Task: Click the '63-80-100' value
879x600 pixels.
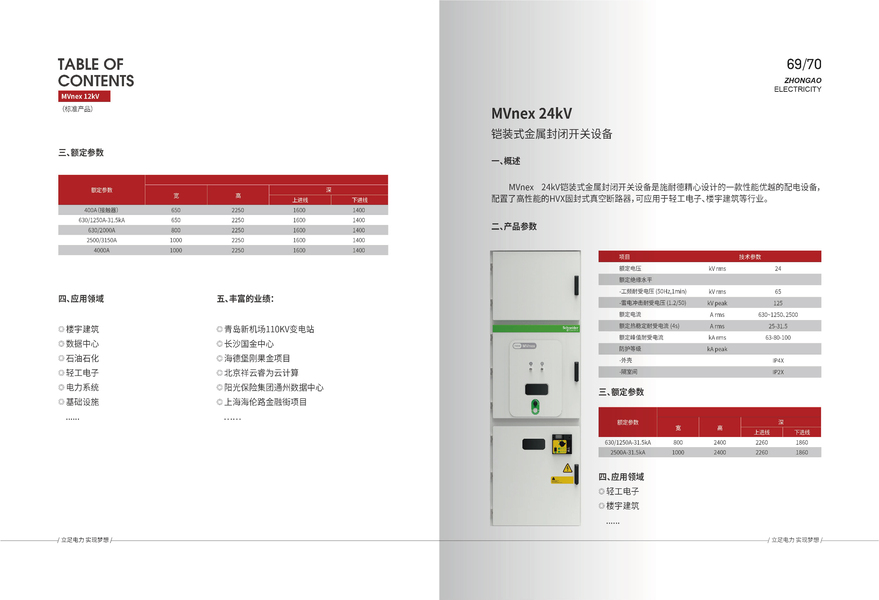Action: 778,338
